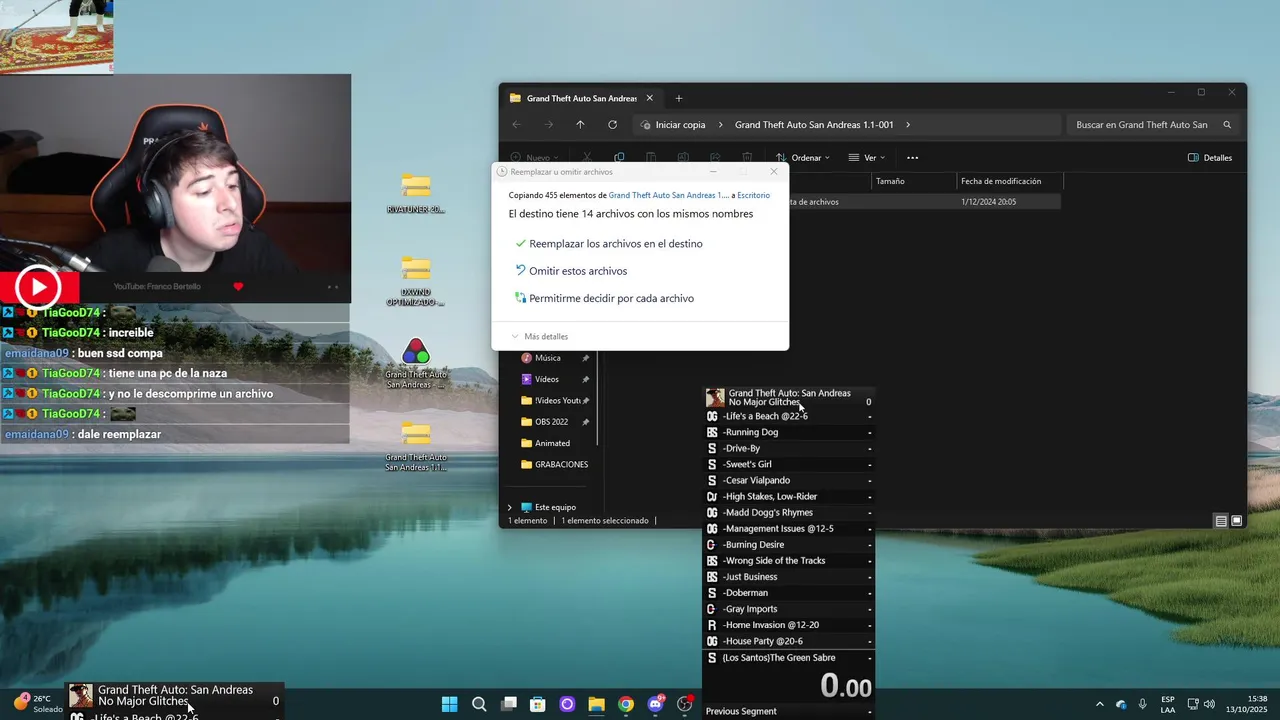The height and width of the screenshot is (720, 1280).
Task: Expand the chevron after the 1.1-001 breadcrumb
Action: pyautogui.click(x=908, y=125)
